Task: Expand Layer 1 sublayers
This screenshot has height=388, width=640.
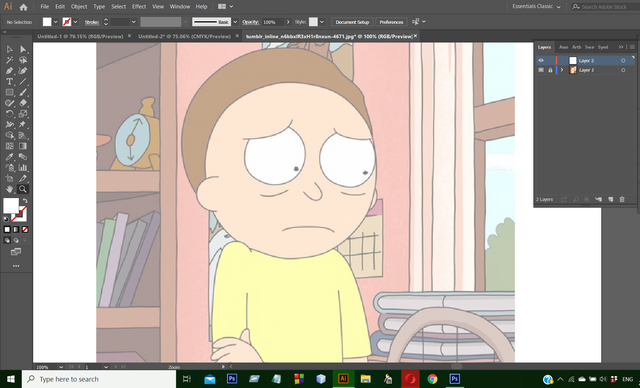Action: (x=562, y=70)
